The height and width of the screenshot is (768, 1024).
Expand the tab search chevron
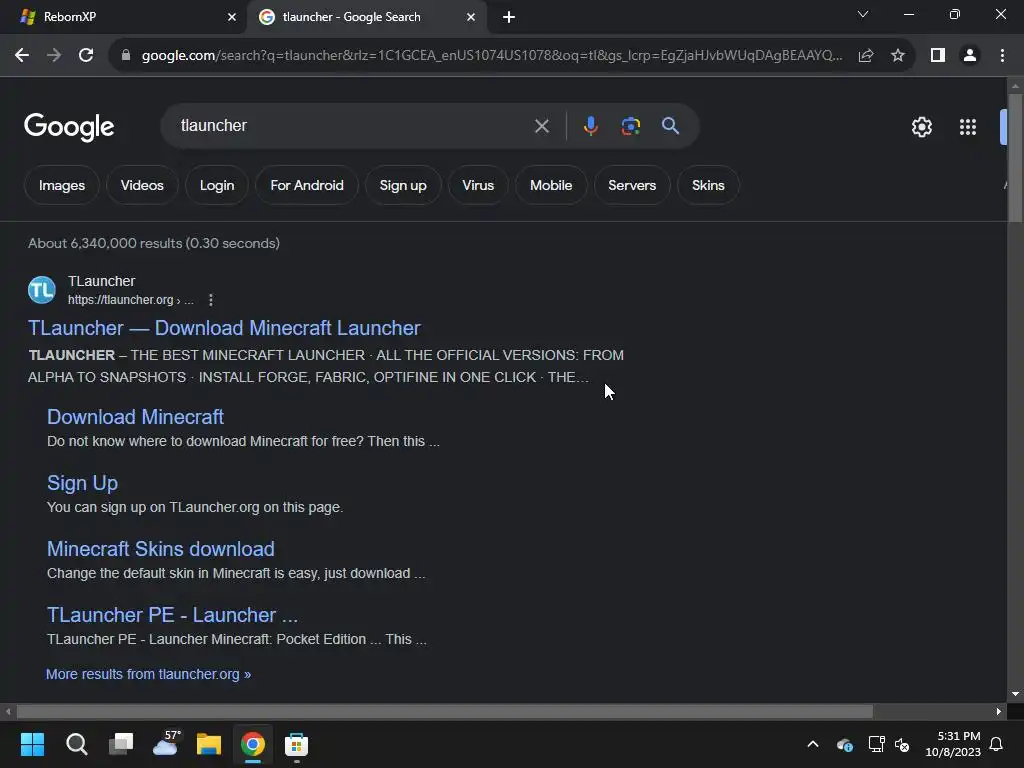coord(863,14)
